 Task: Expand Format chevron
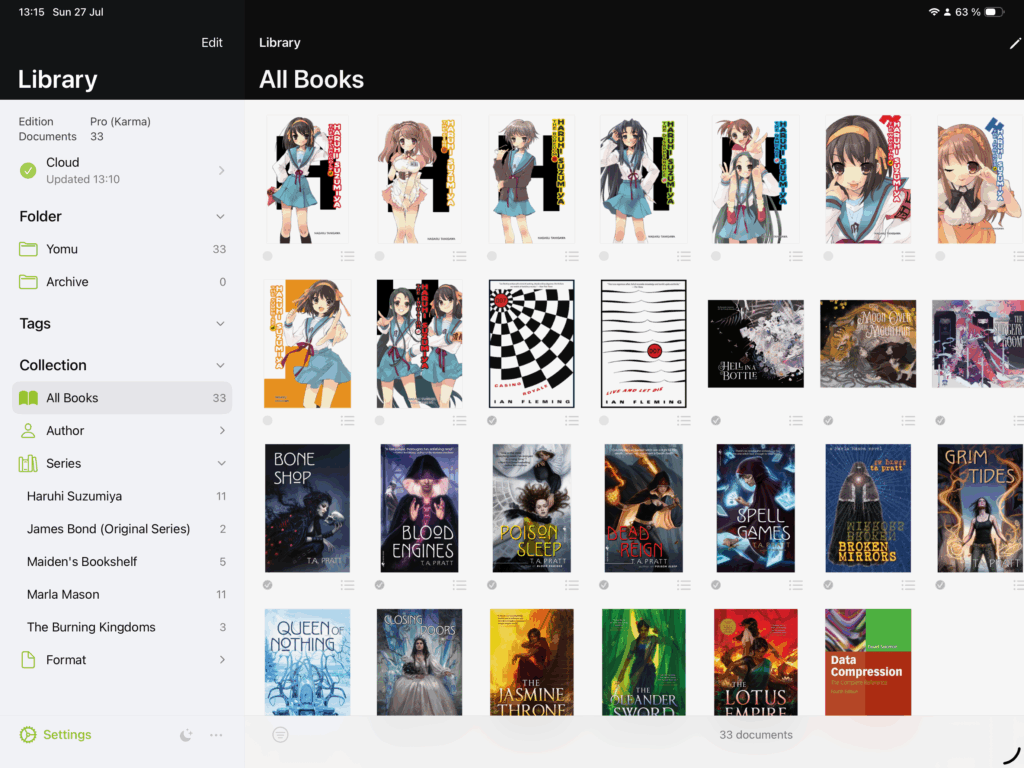point(222,660)
